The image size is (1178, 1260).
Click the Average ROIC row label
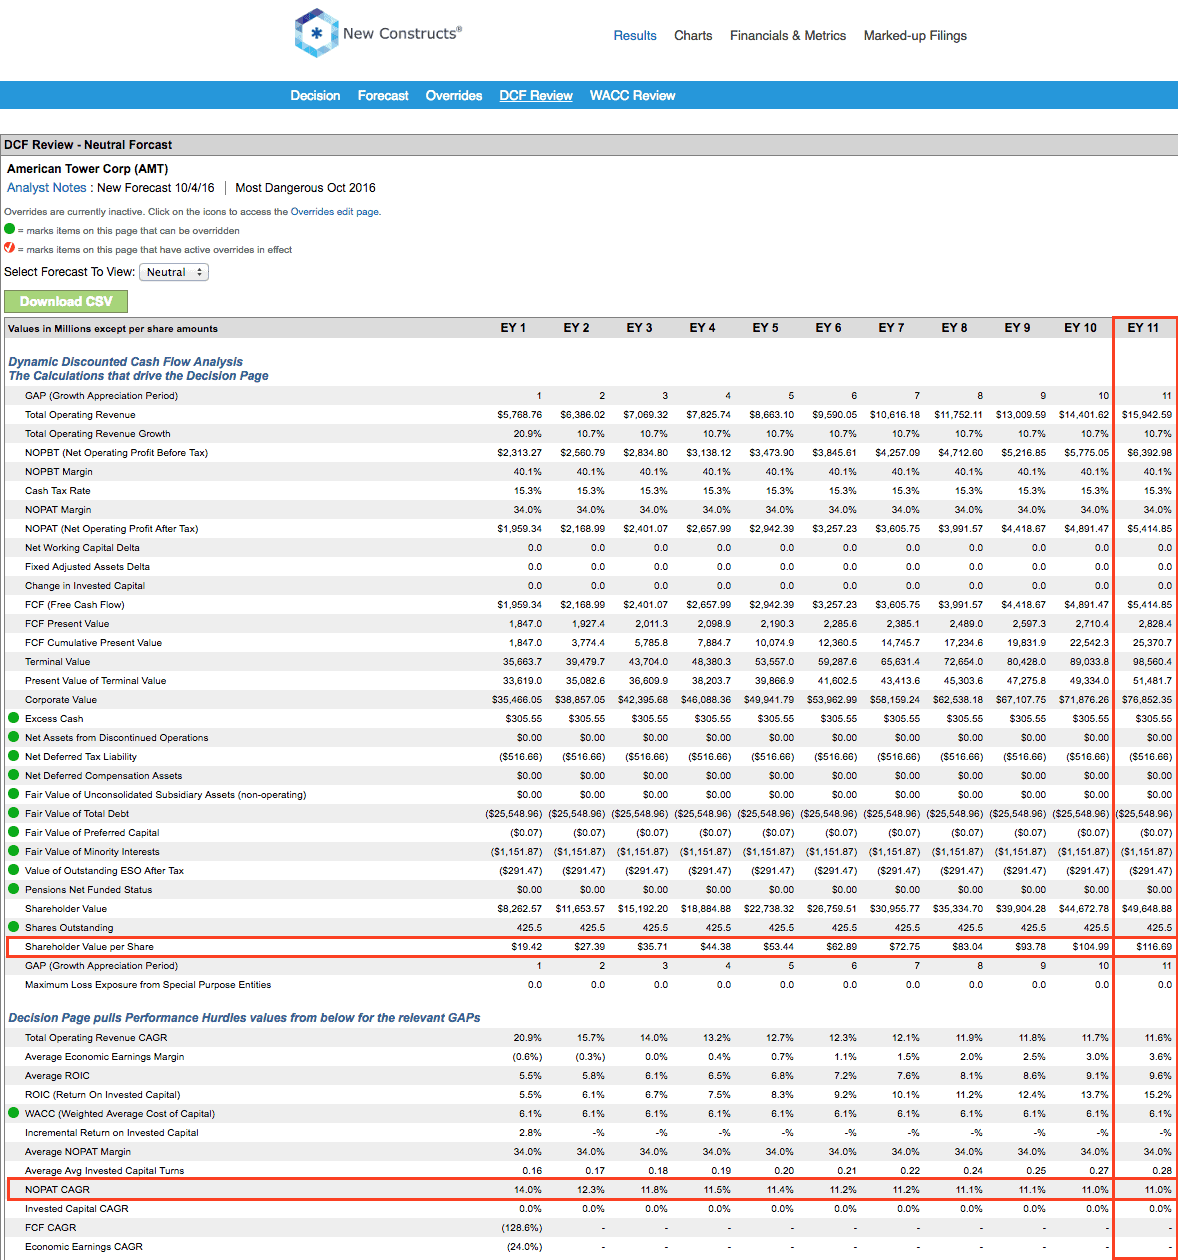pyautogui.click(x=57, y=1076)
